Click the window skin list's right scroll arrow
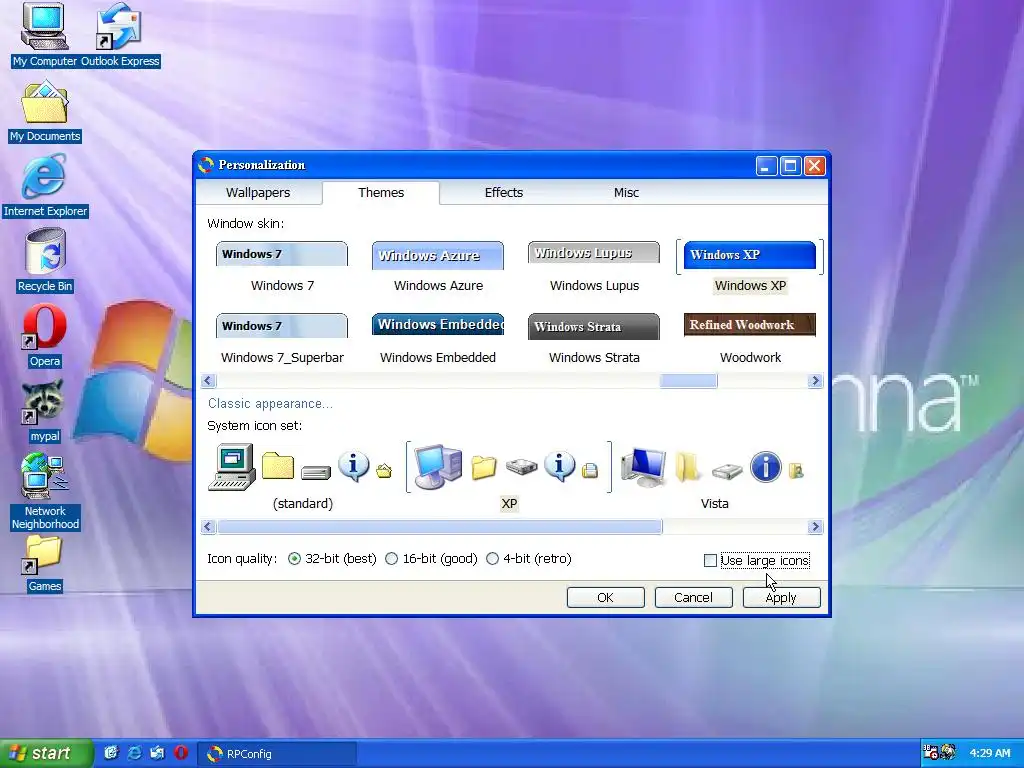Screen dimensions: 1024x768 coord(815,381)
